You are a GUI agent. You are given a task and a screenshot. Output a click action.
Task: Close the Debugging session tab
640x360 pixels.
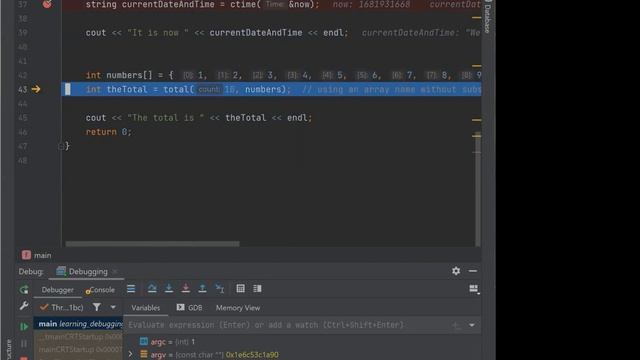pyautogui.click(x=115, y=271)
